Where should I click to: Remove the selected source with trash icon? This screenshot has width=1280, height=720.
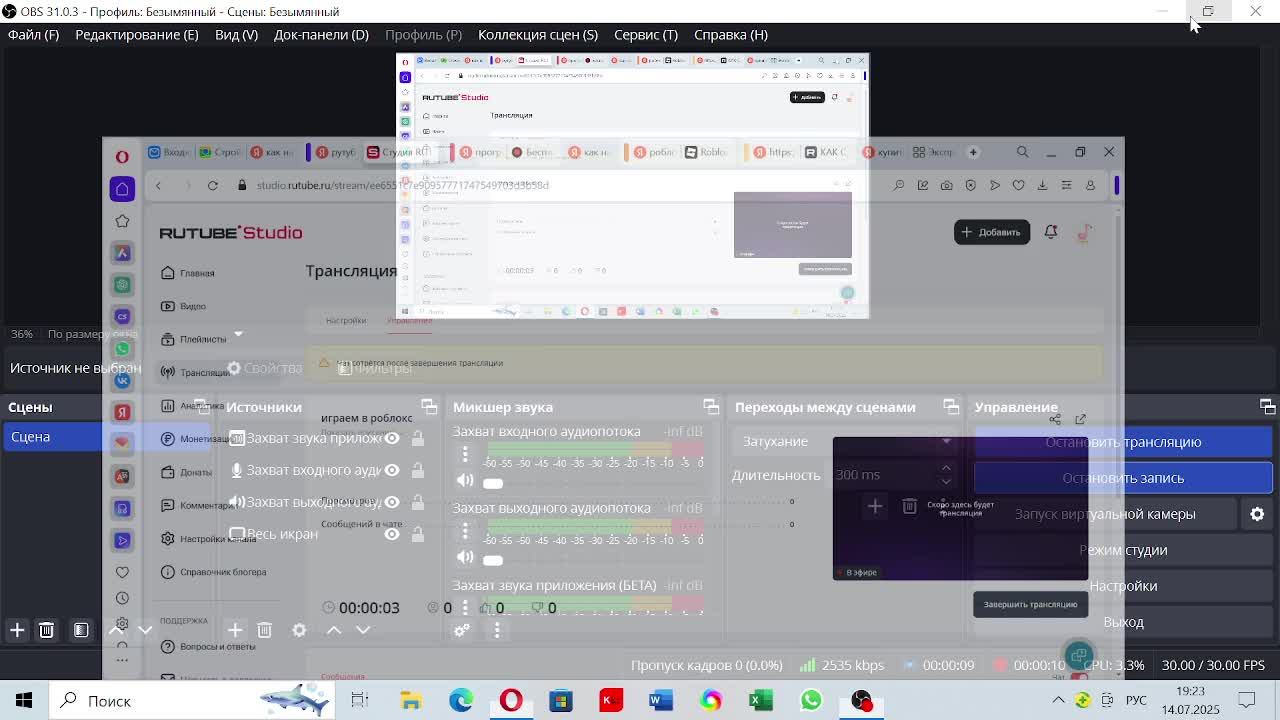click(264, 630)
